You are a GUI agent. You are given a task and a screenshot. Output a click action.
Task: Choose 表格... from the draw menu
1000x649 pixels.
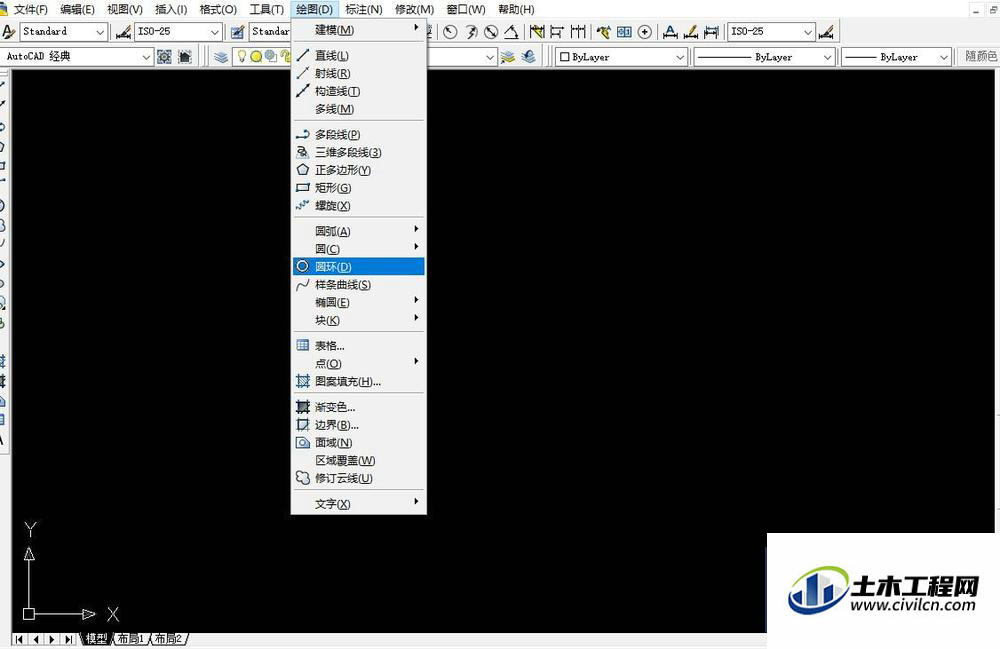click(358, 346)
